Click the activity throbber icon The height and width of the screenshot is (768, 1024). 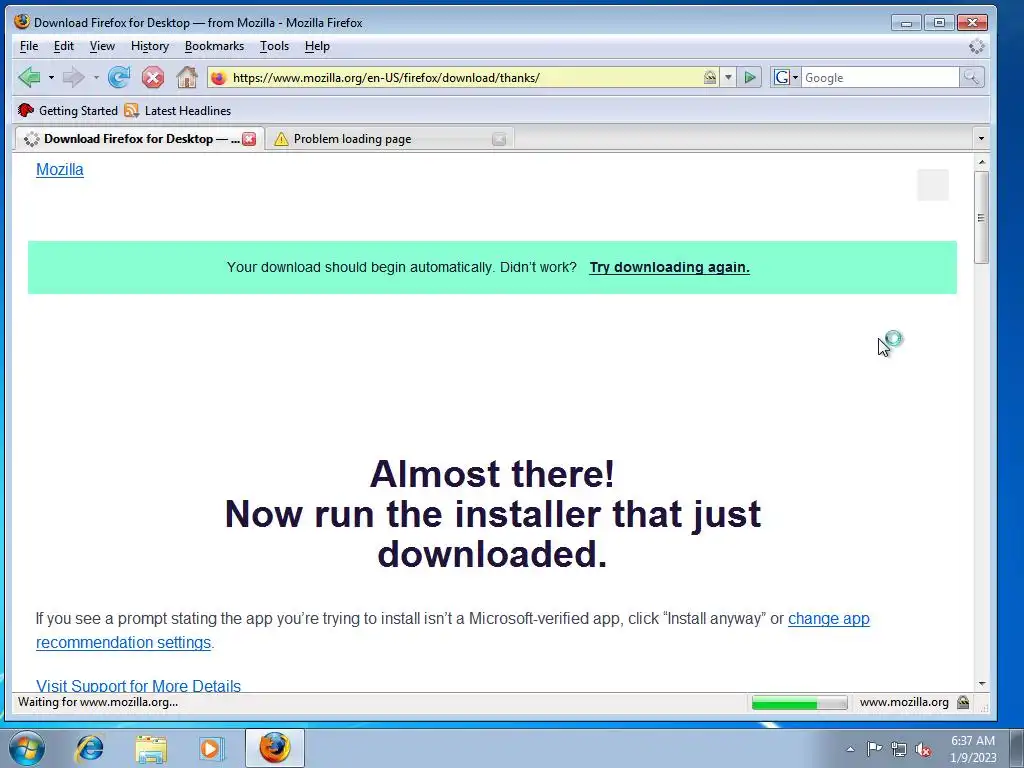976,46
